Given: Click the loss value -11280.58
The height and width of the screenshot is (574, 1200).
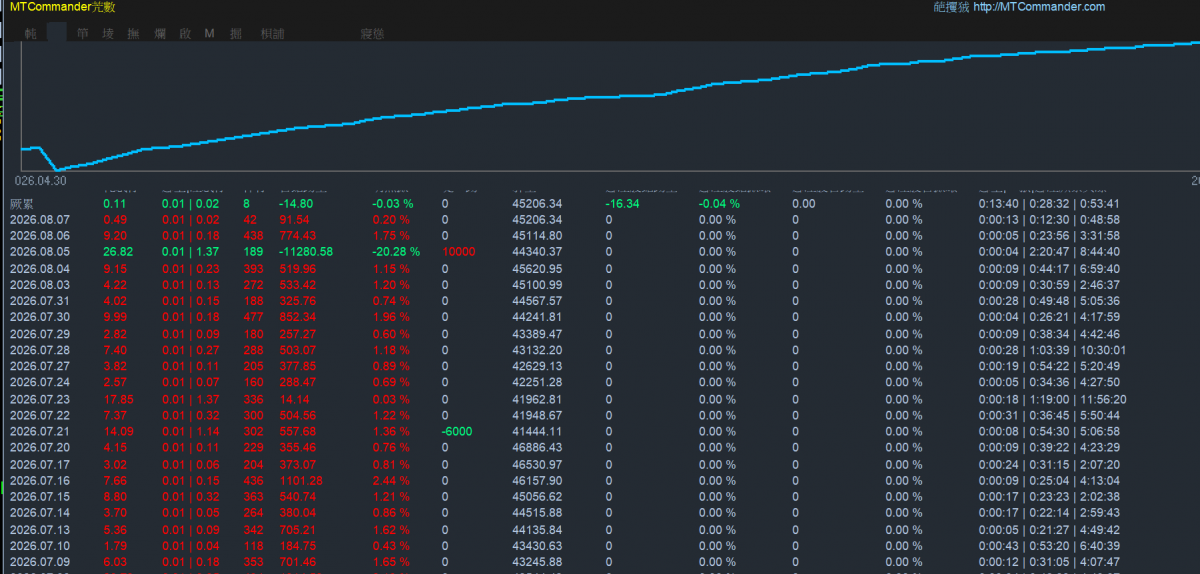Looking at the screenshot, I should click(306, 252).
